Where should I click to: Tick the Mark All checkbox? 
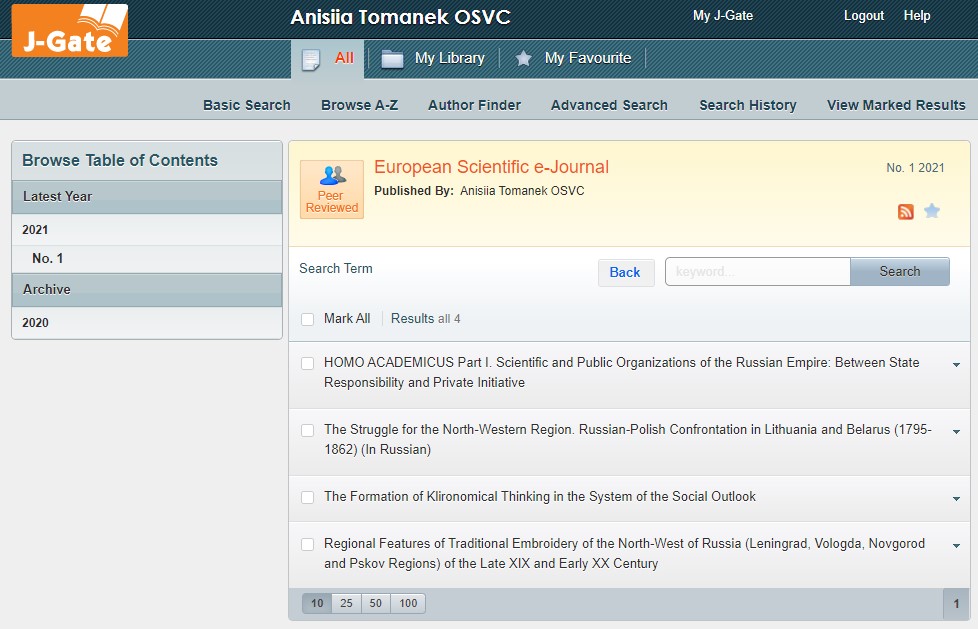(x=308, y=319)
